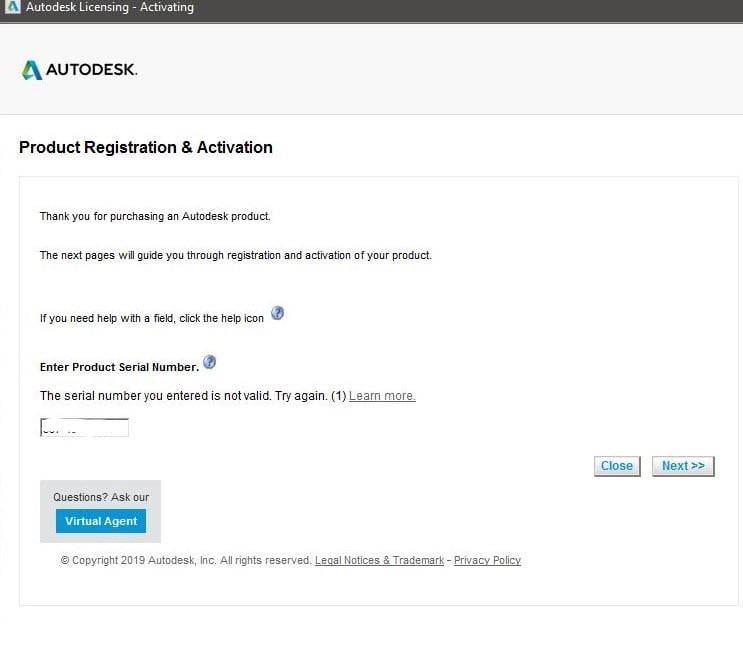Click the 'Questions? Ask our' text
This screenshot has width=743, height=656.
(100, 497)
